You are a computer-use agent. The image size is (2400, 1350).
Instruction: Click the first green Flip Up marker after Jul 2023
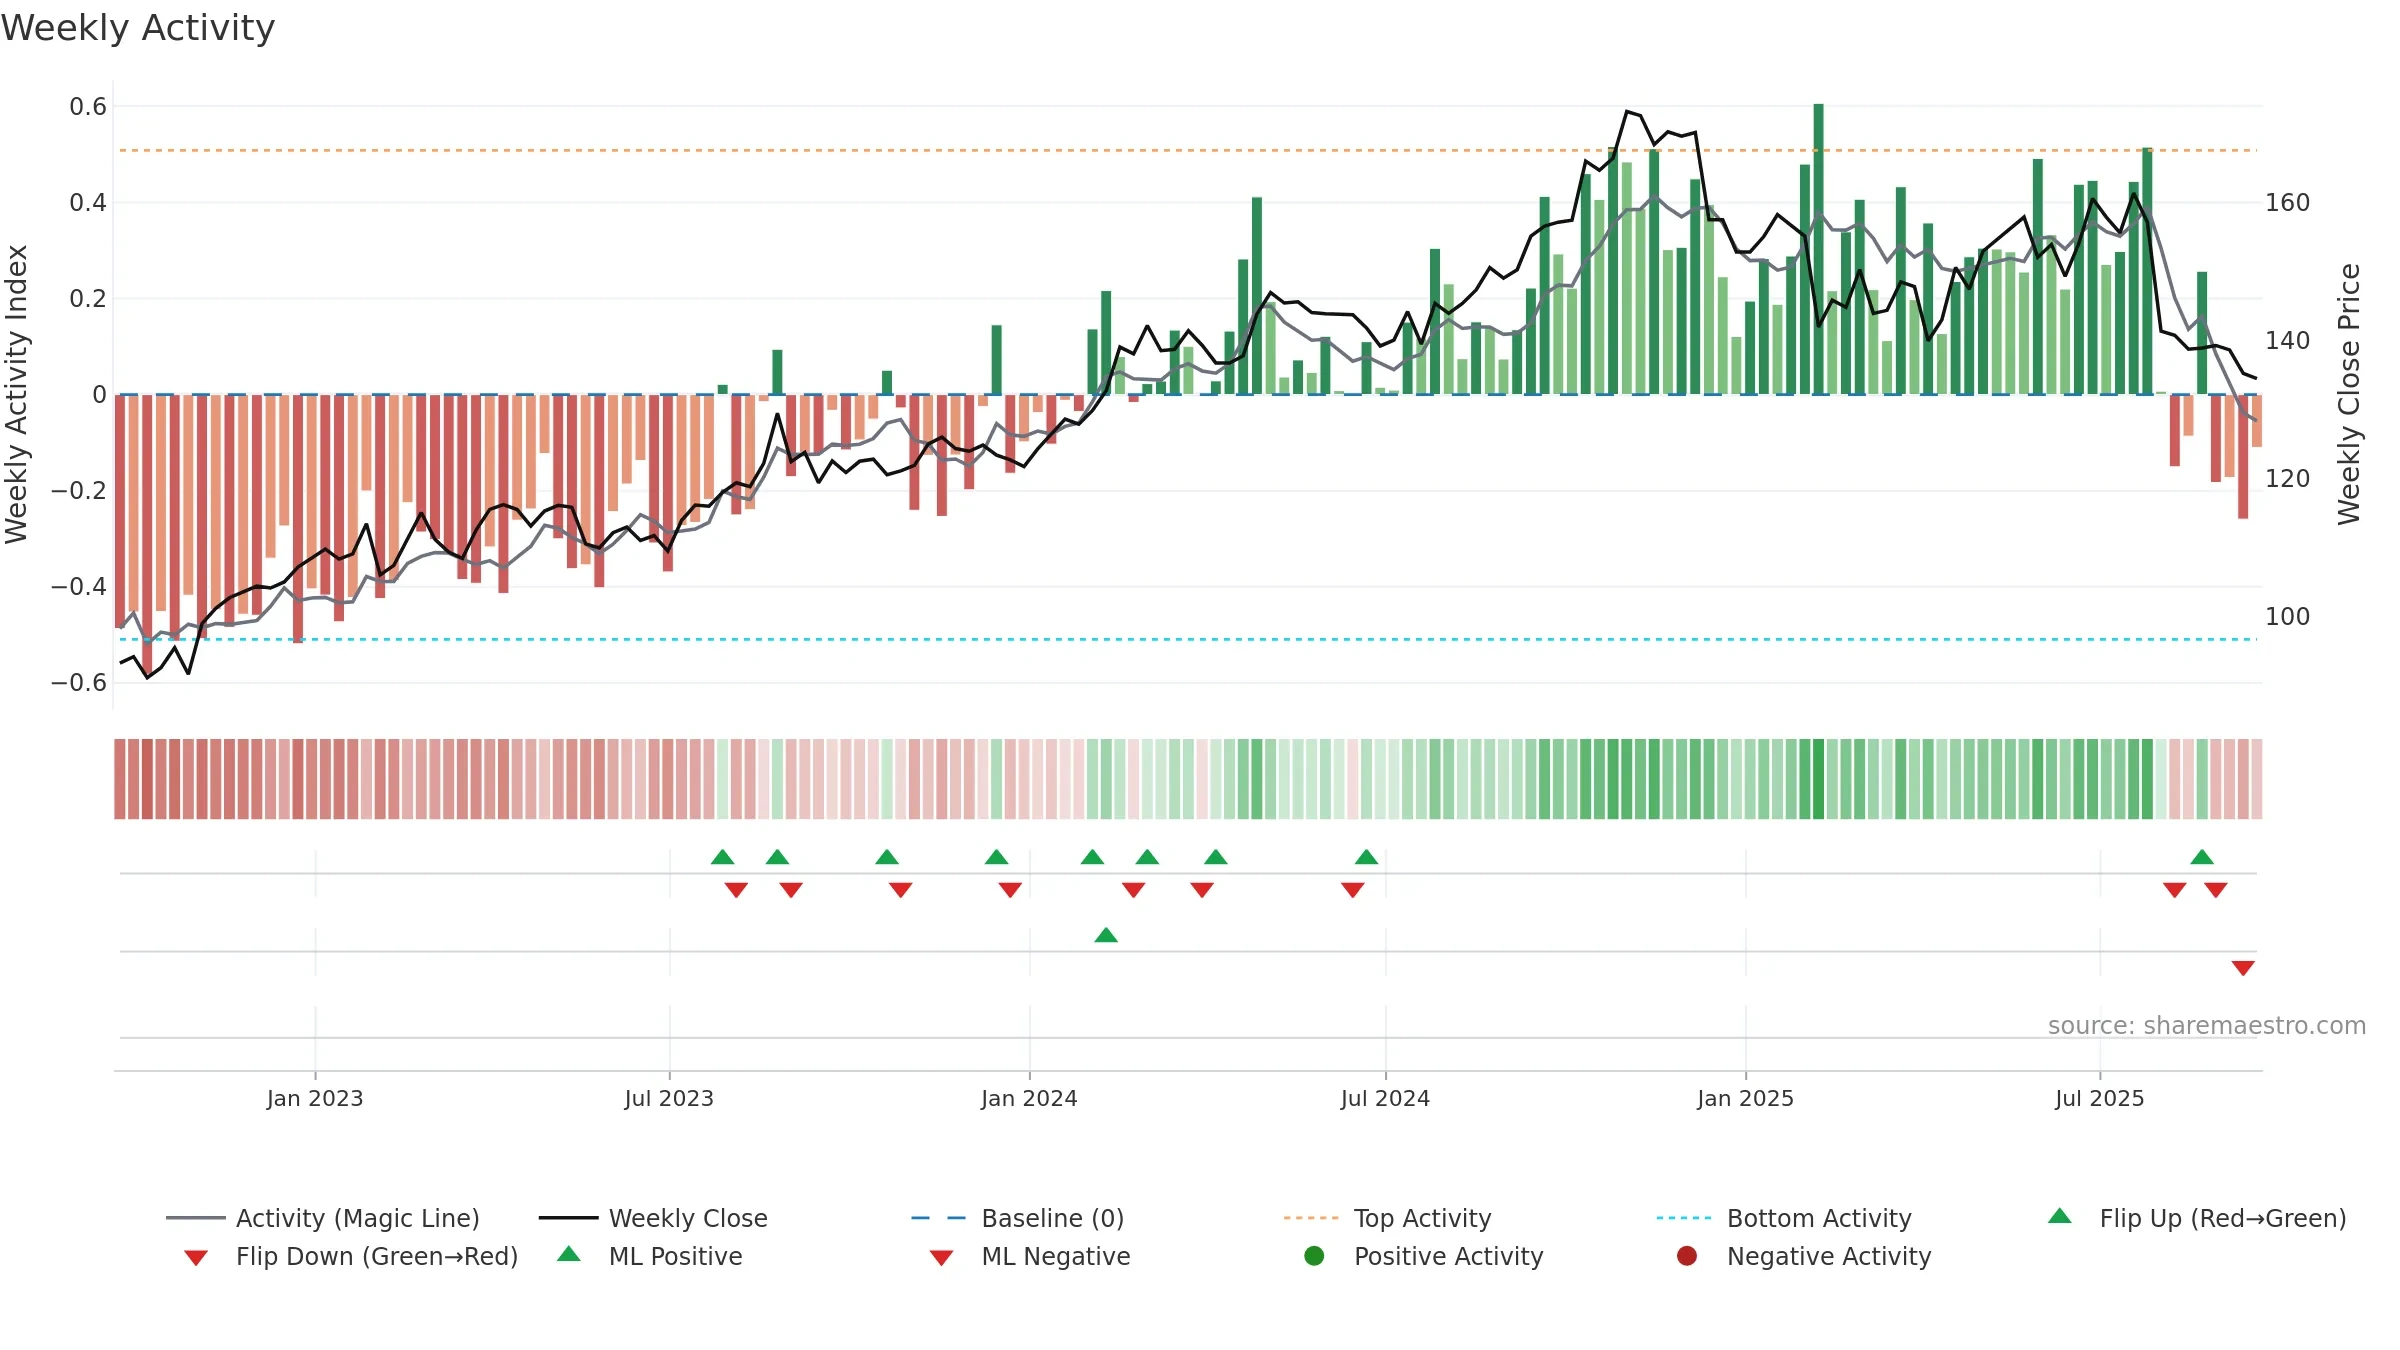[x=722, y=857]
